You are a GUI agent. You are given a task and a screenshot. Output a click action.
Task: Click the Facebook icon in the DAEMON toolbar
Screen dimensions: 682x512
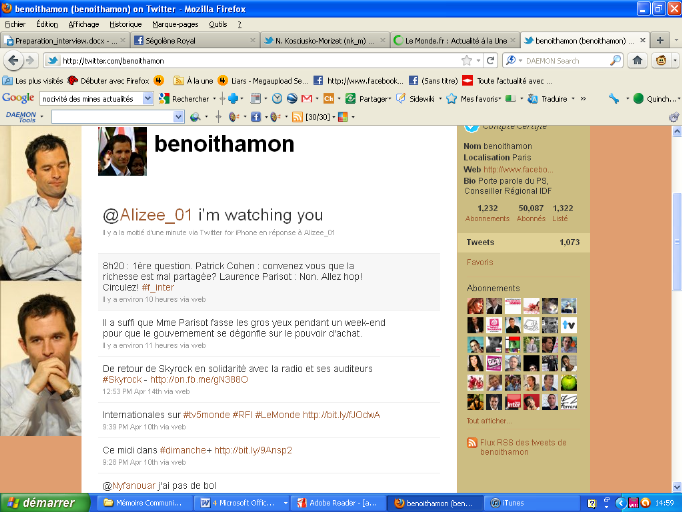coord(256,117)
